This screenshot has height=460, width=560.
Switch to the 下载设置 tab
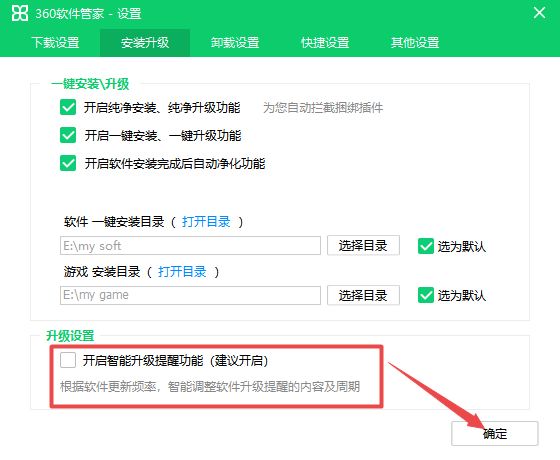click(55, 43)
